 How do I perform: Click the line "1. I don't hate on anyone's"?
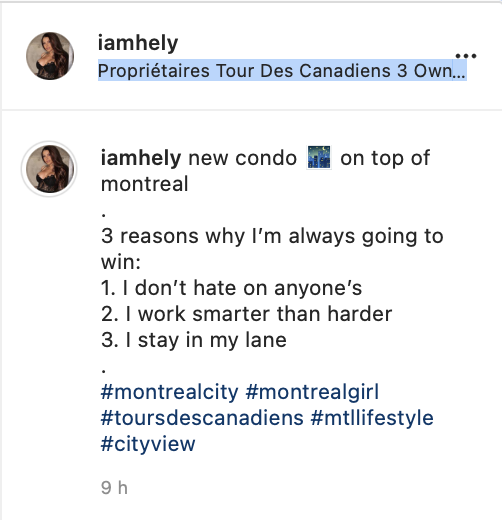tap(231, 288)
